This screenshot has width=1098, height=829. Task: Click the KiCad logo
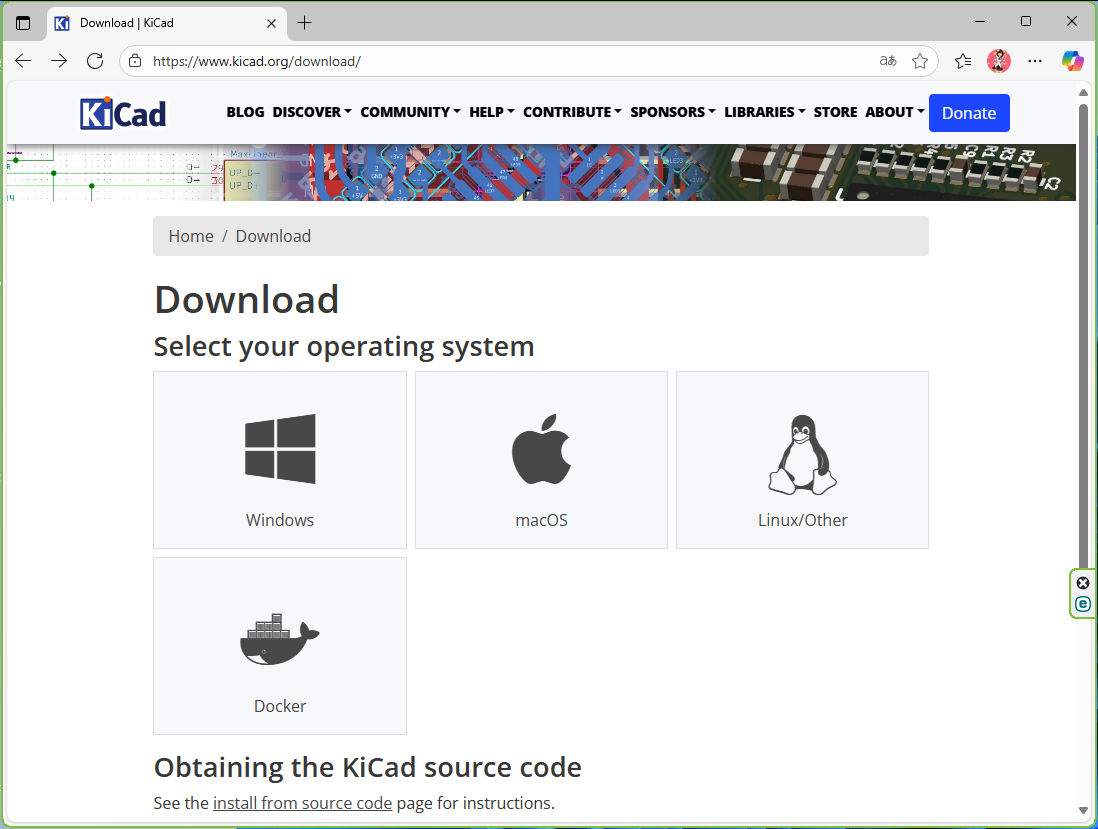pyautogui.click(x=123, y=112)
